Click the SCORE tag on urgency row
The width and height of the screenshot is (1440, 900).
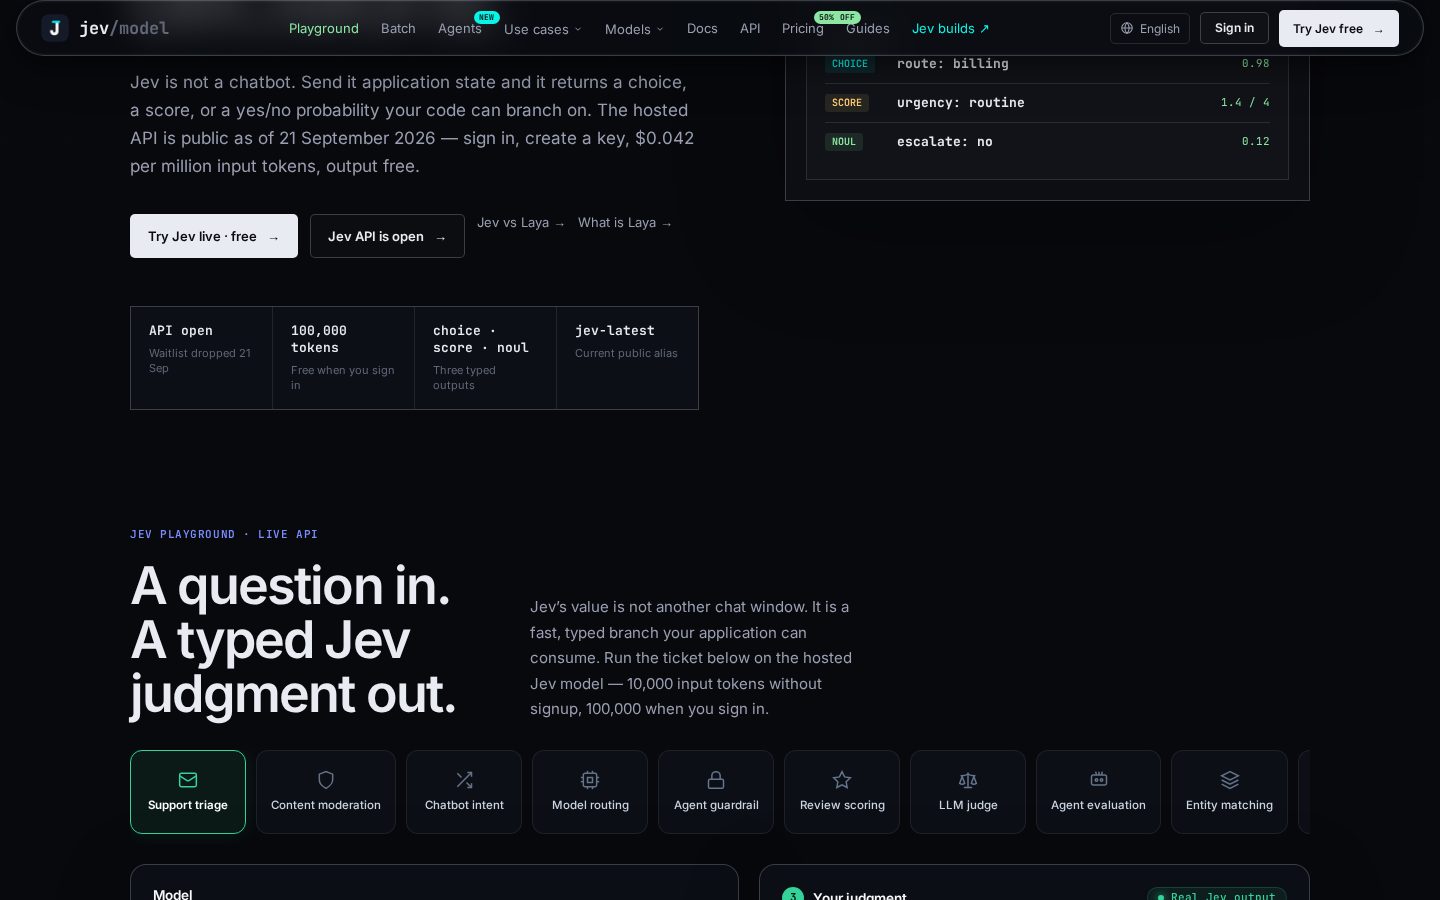(x=847, y=103)
